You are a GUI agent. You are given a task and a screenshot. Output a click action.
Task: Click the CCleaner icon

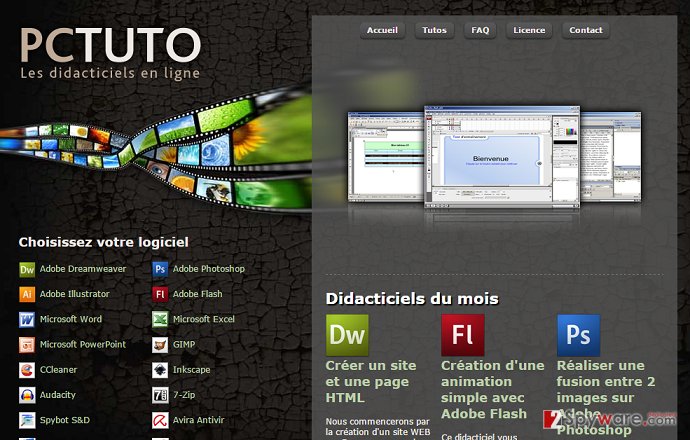tap(27, 370)
